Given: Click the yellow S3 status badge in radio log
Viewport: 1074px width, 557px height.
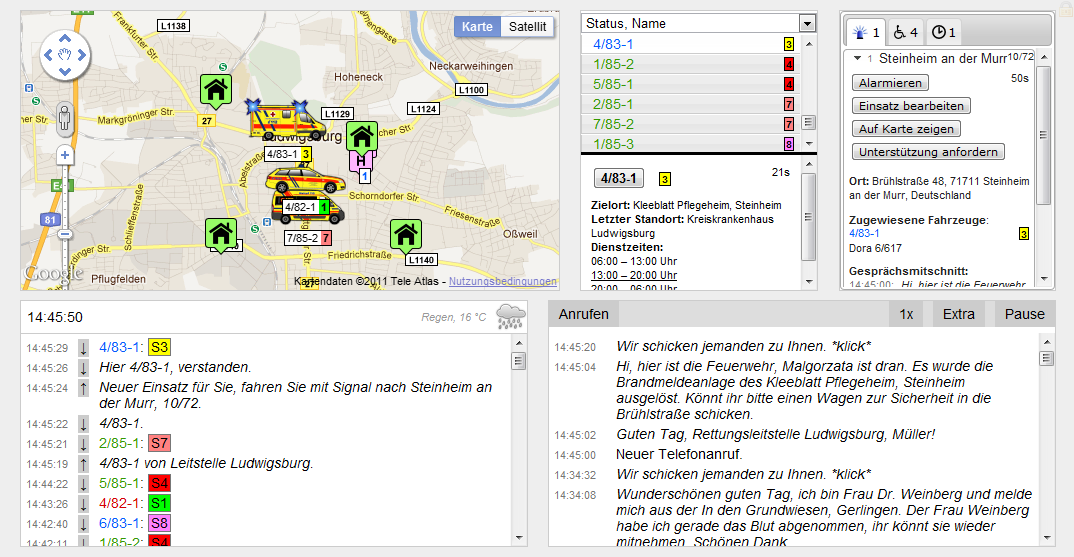Looking at the screenshot, I should 159,347.
